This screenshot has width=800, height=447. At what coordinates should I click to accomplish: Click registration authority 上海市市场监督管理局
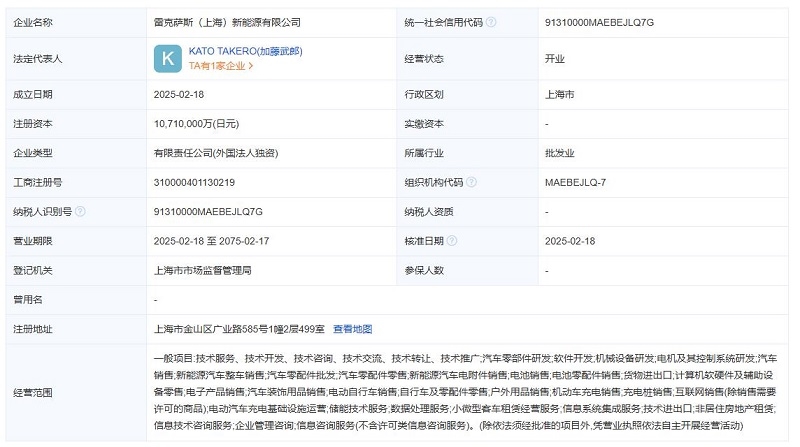tap(203, 270)
